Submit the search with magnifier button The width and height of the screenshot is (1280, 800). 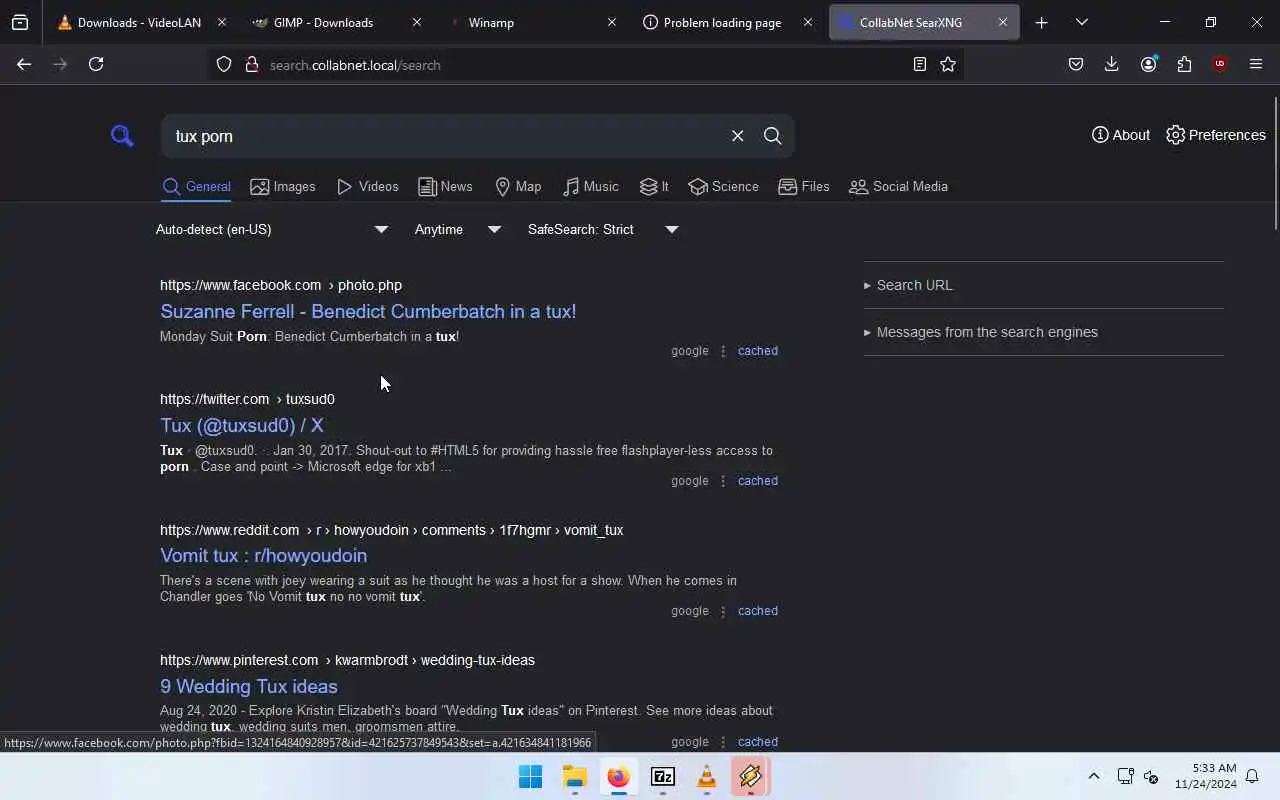(x=772, y=136)
